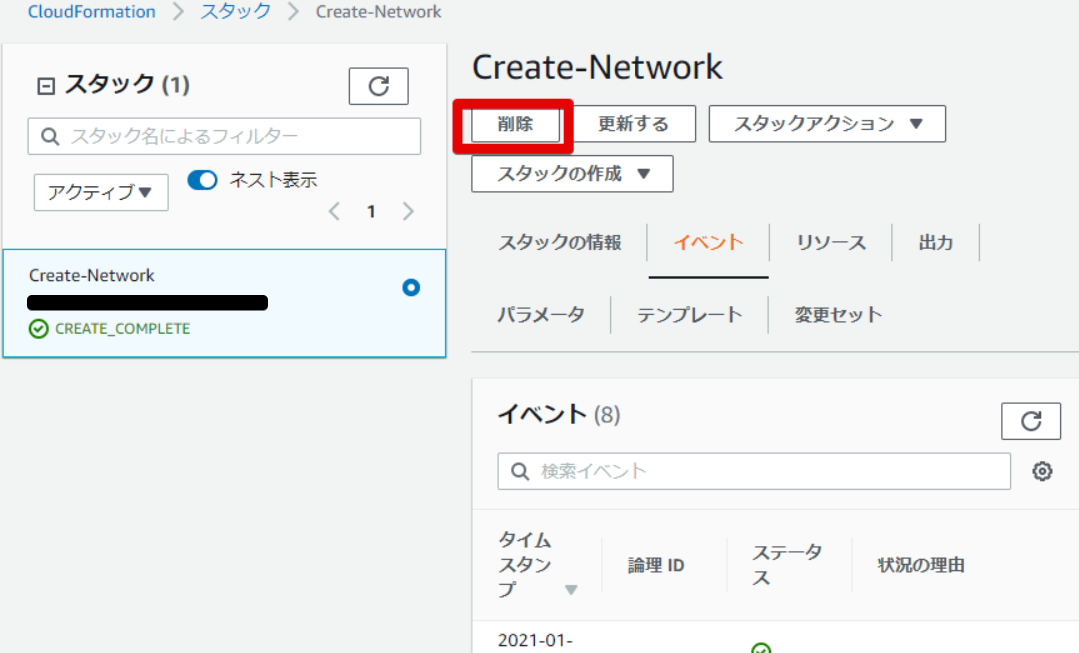Switch to the リソース tab
This screenshot has height=653, width=1079.
pos(832,242)
